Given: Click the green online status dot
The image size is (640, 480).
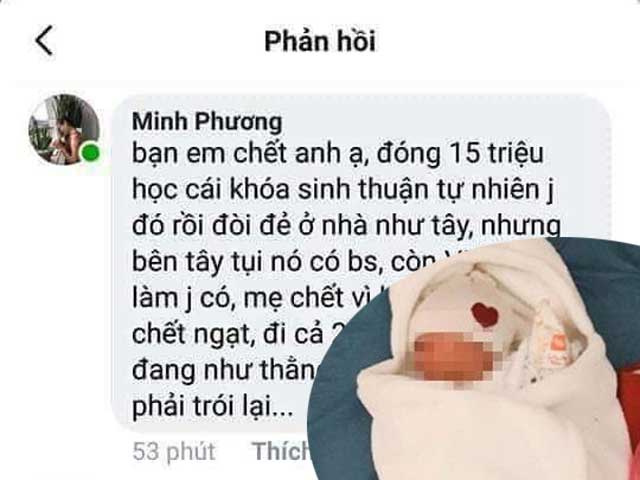Looking at the screenshot, I should pos(91,153).
